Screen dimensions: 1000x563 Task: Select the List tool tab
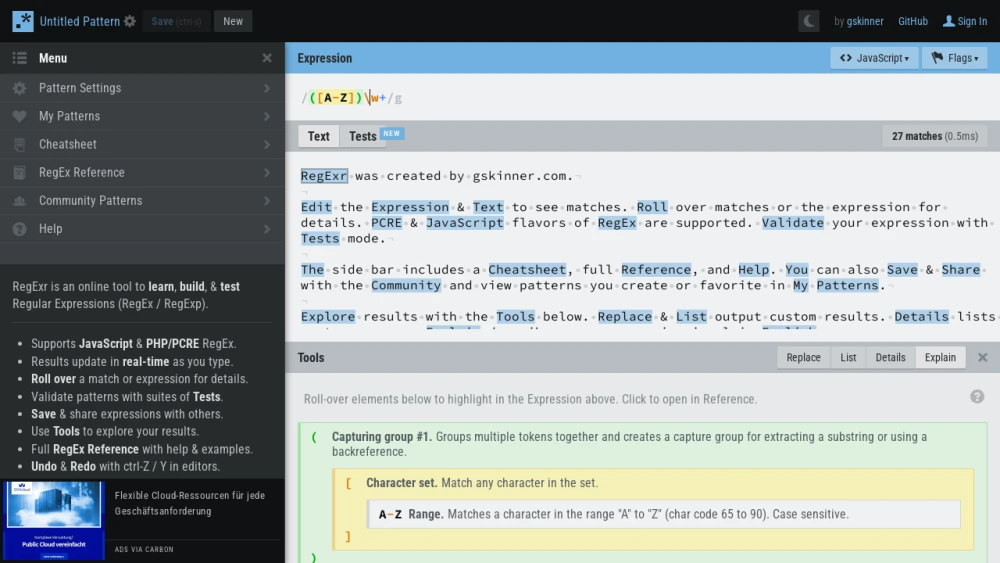point(848,358)
